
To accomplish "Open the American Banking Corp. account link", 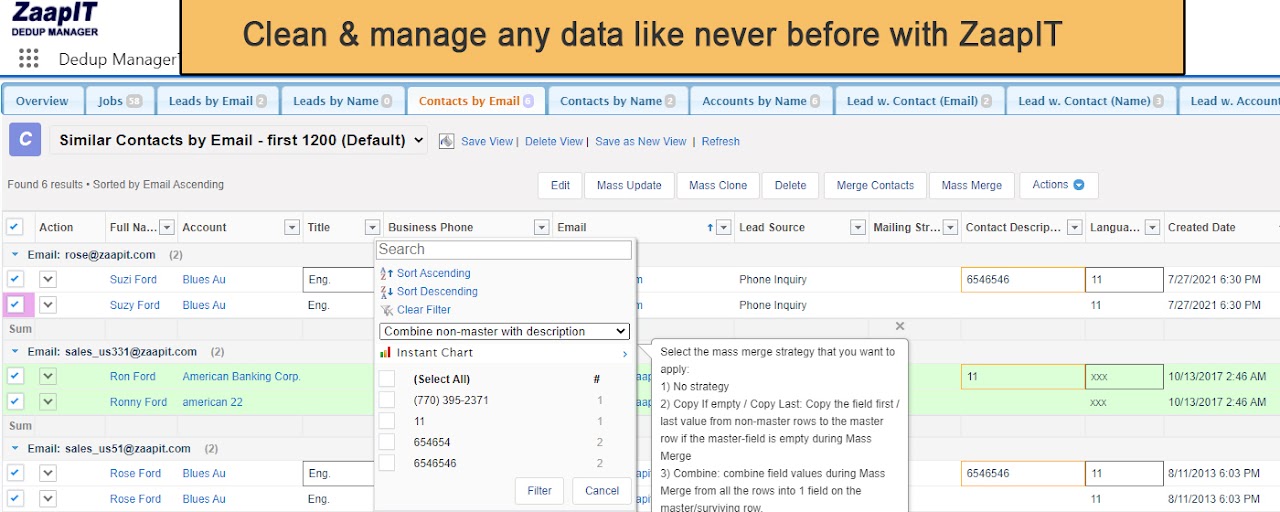I will (241, 377).
